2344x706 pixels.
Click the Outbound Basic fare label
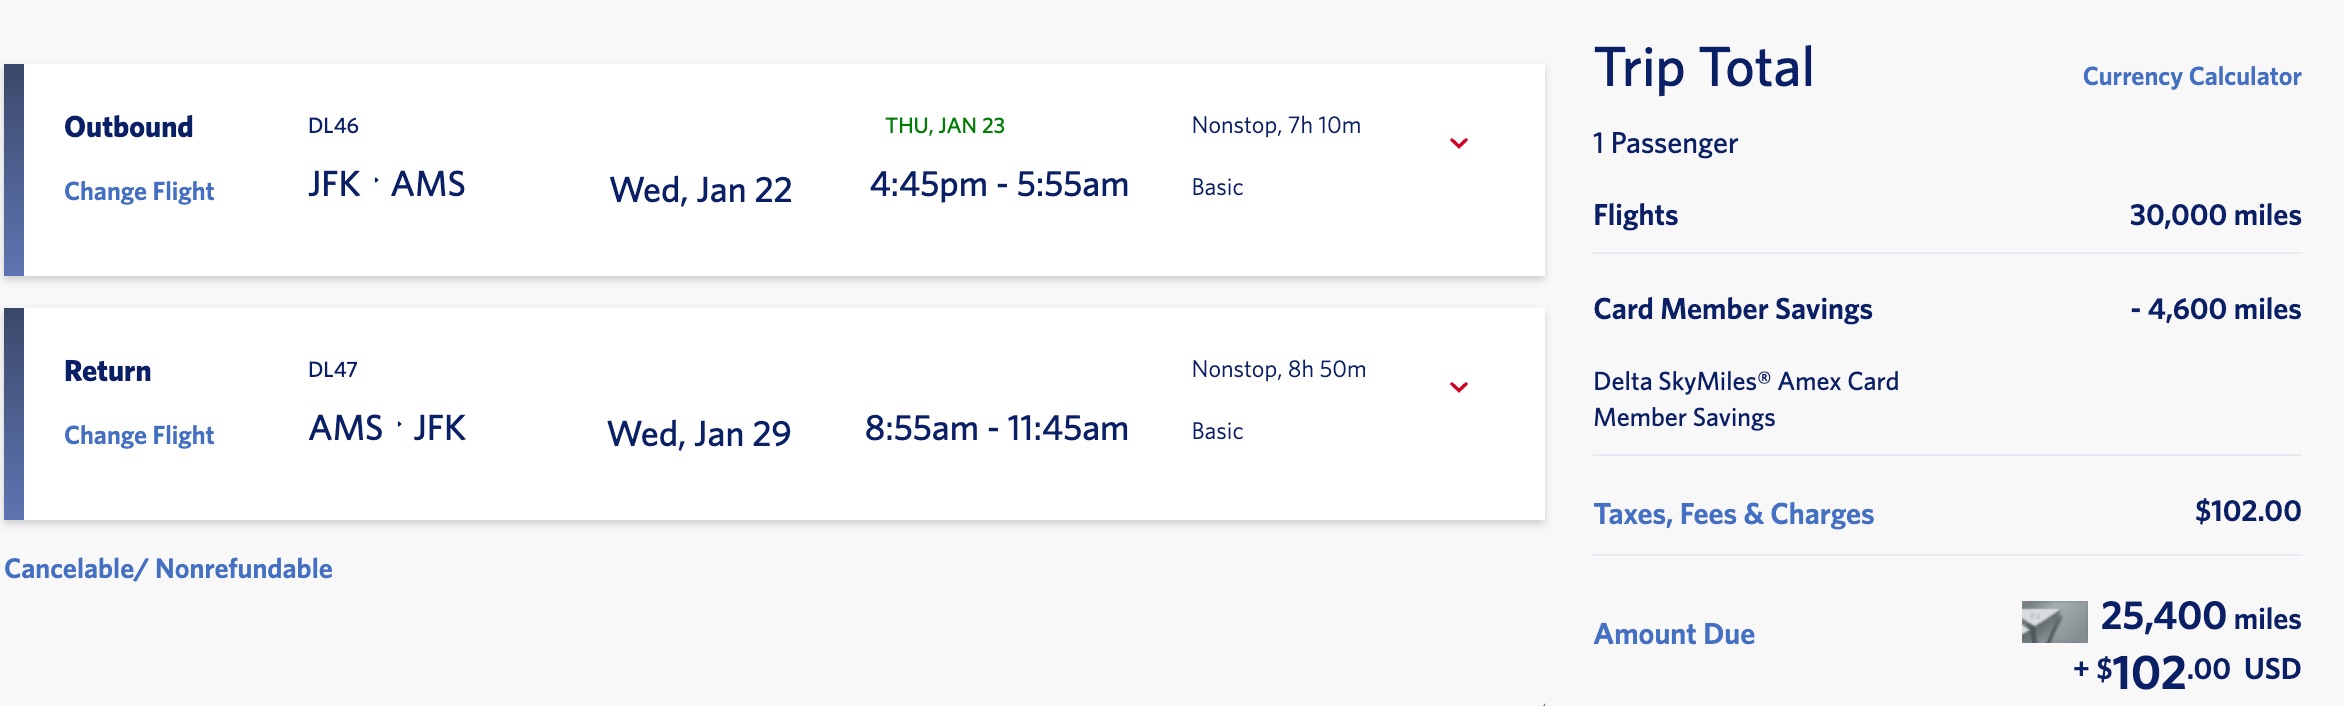(1217, 188)
